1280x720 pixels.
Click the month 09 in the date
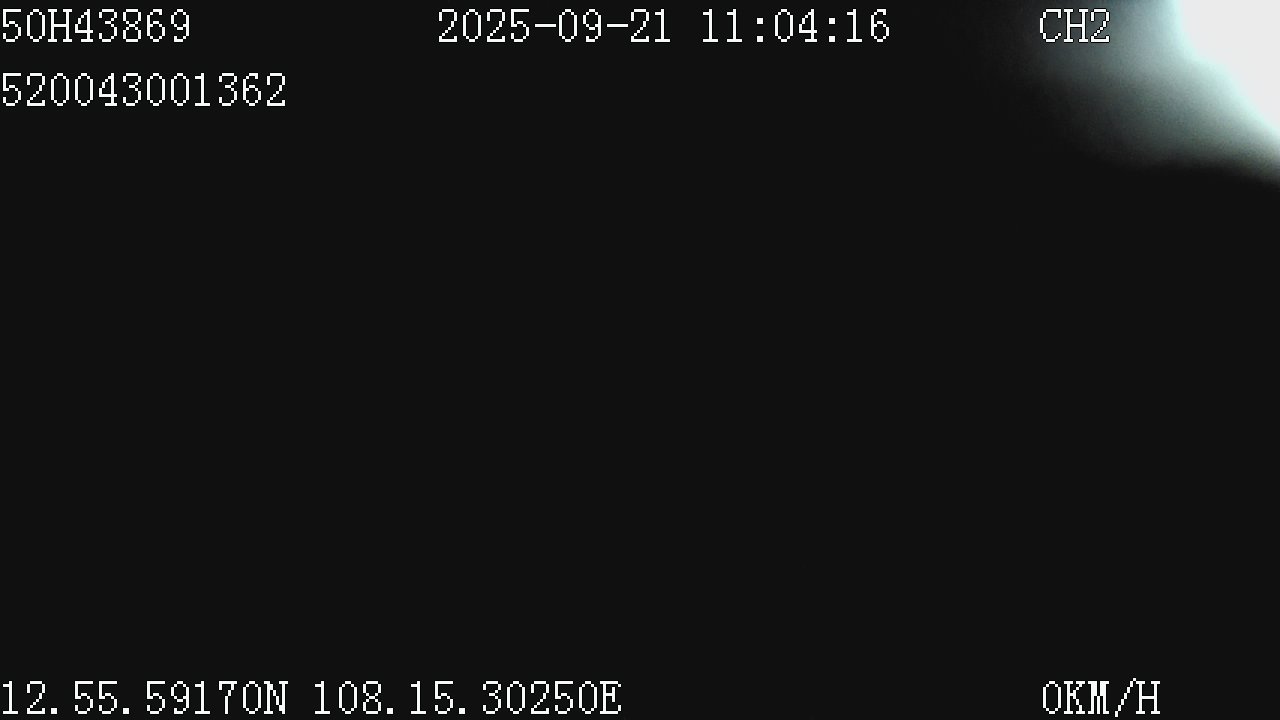[x=579, y=27]
